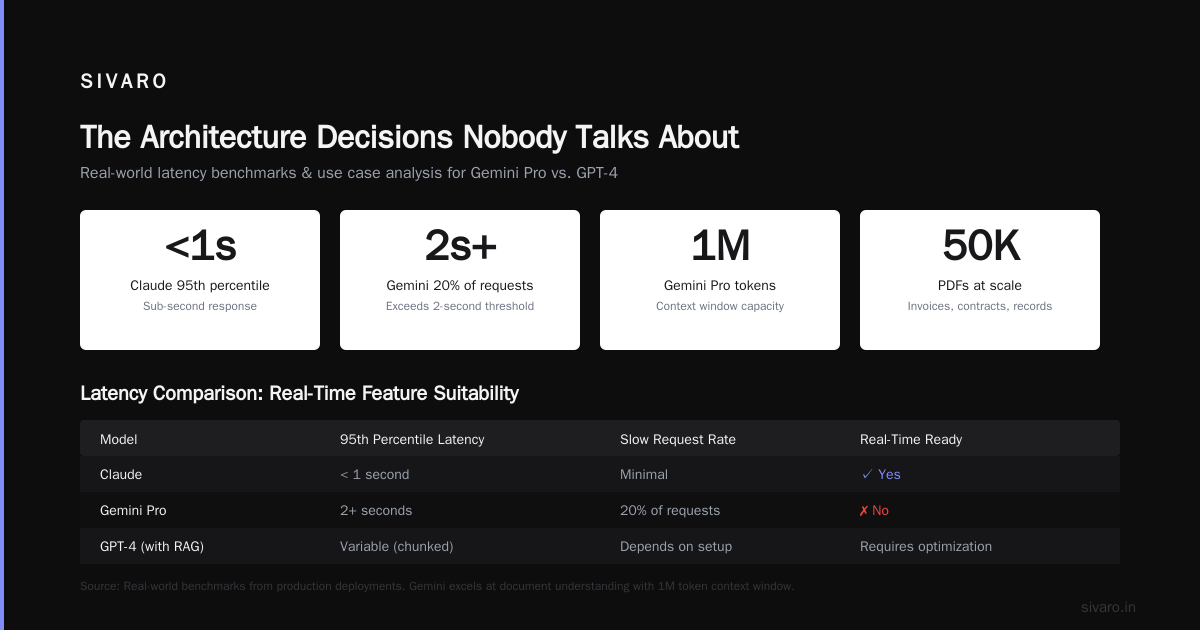Select the checkmark Yes for Claude
This screenshot has height=630, width=1200.
[881, 474]
